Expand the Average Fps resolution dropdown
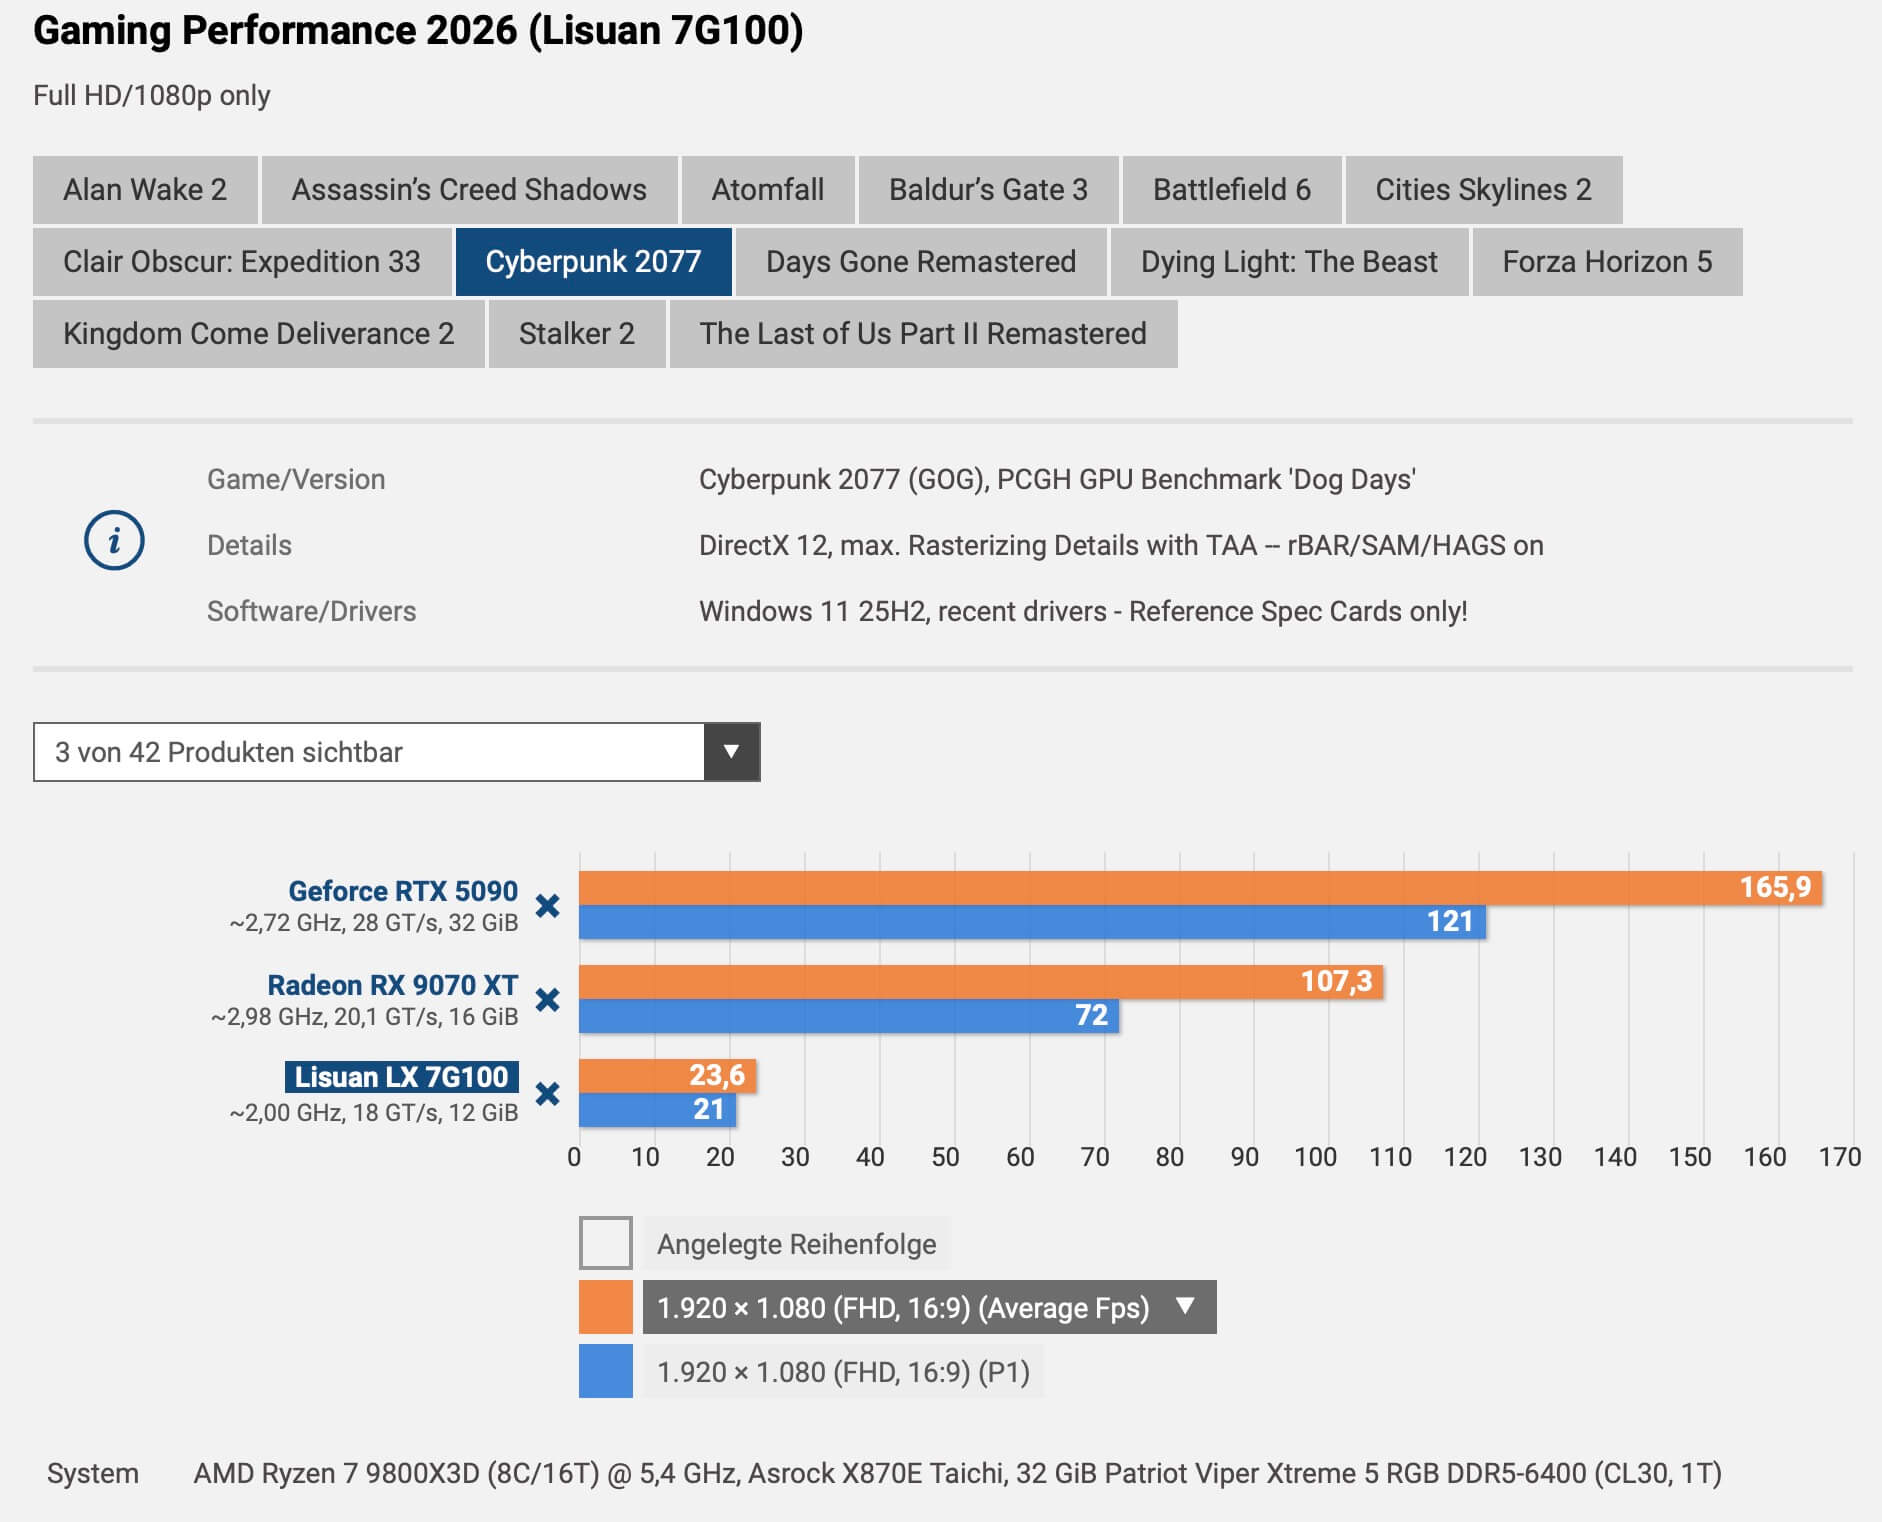 pyautogui.click(x=929, y=1307)
